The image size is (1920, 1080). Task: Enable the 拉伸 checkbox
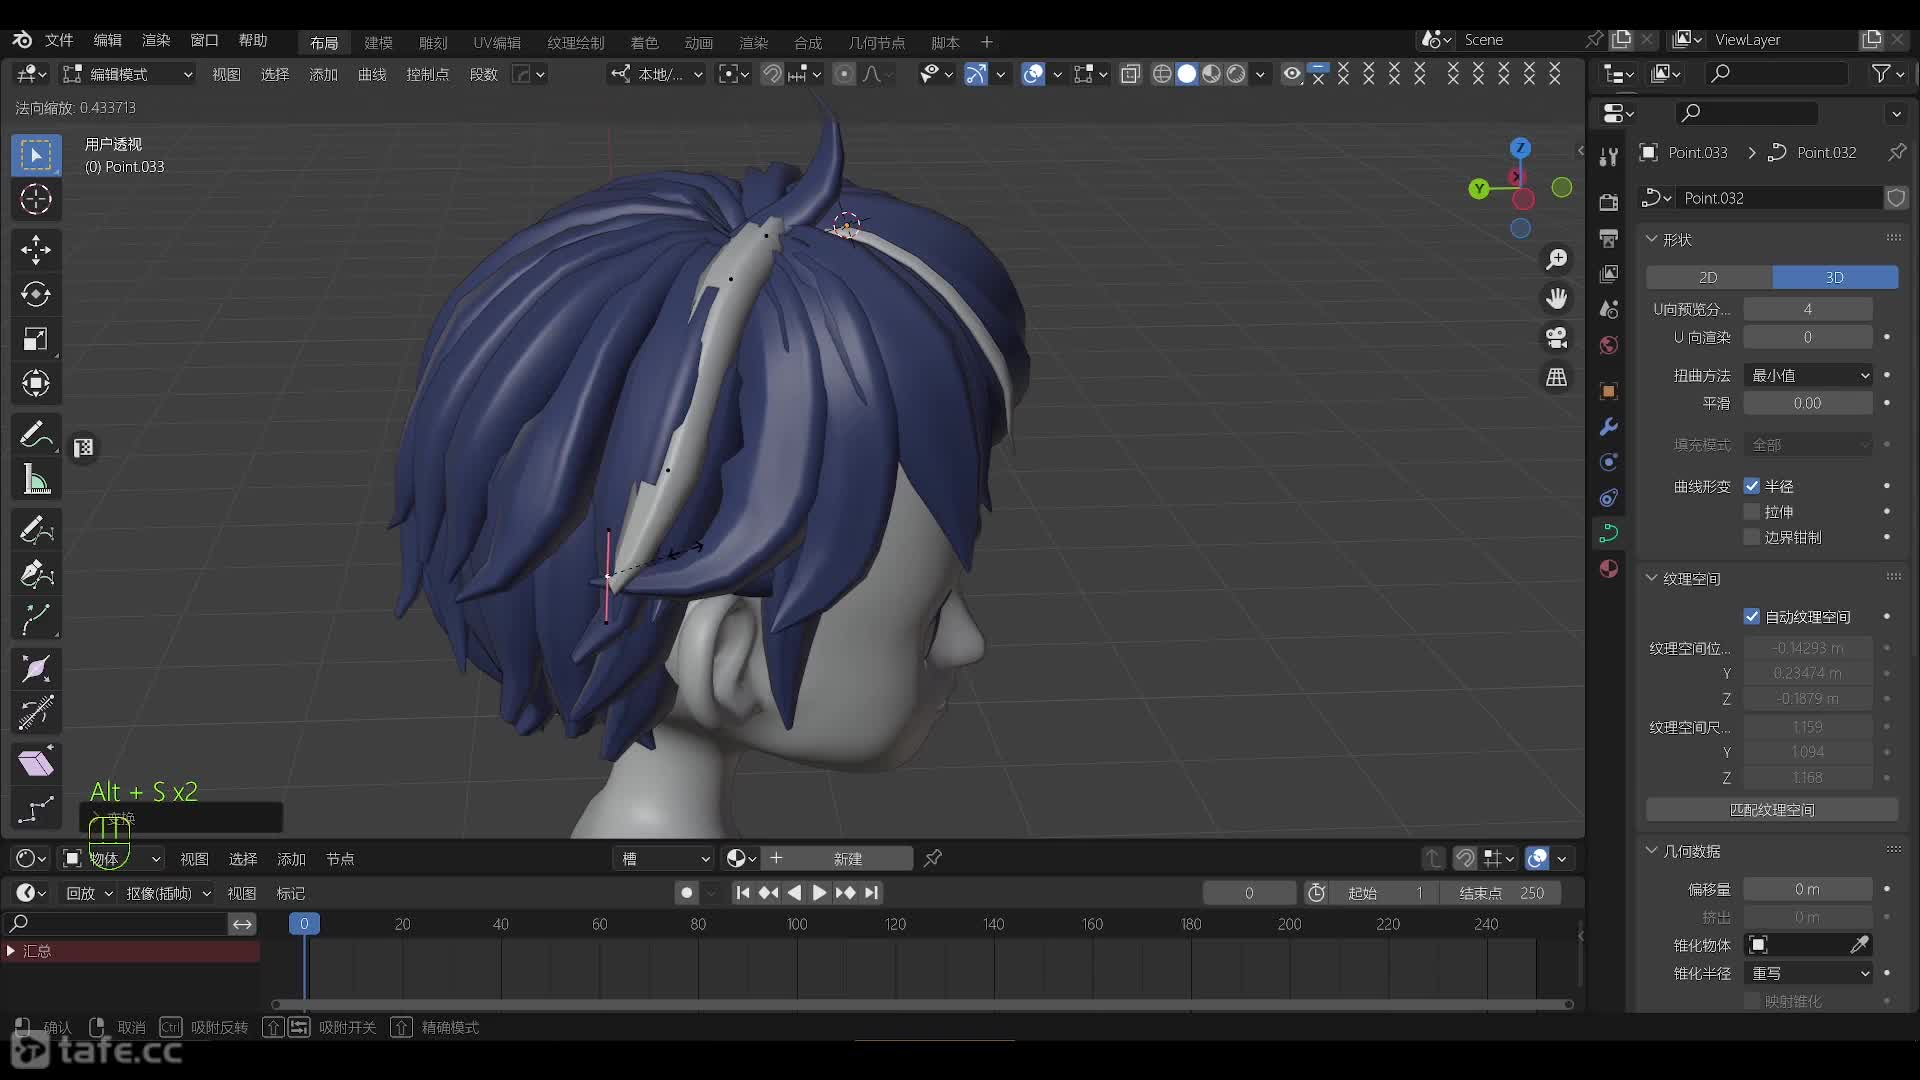pos(1752,511)
